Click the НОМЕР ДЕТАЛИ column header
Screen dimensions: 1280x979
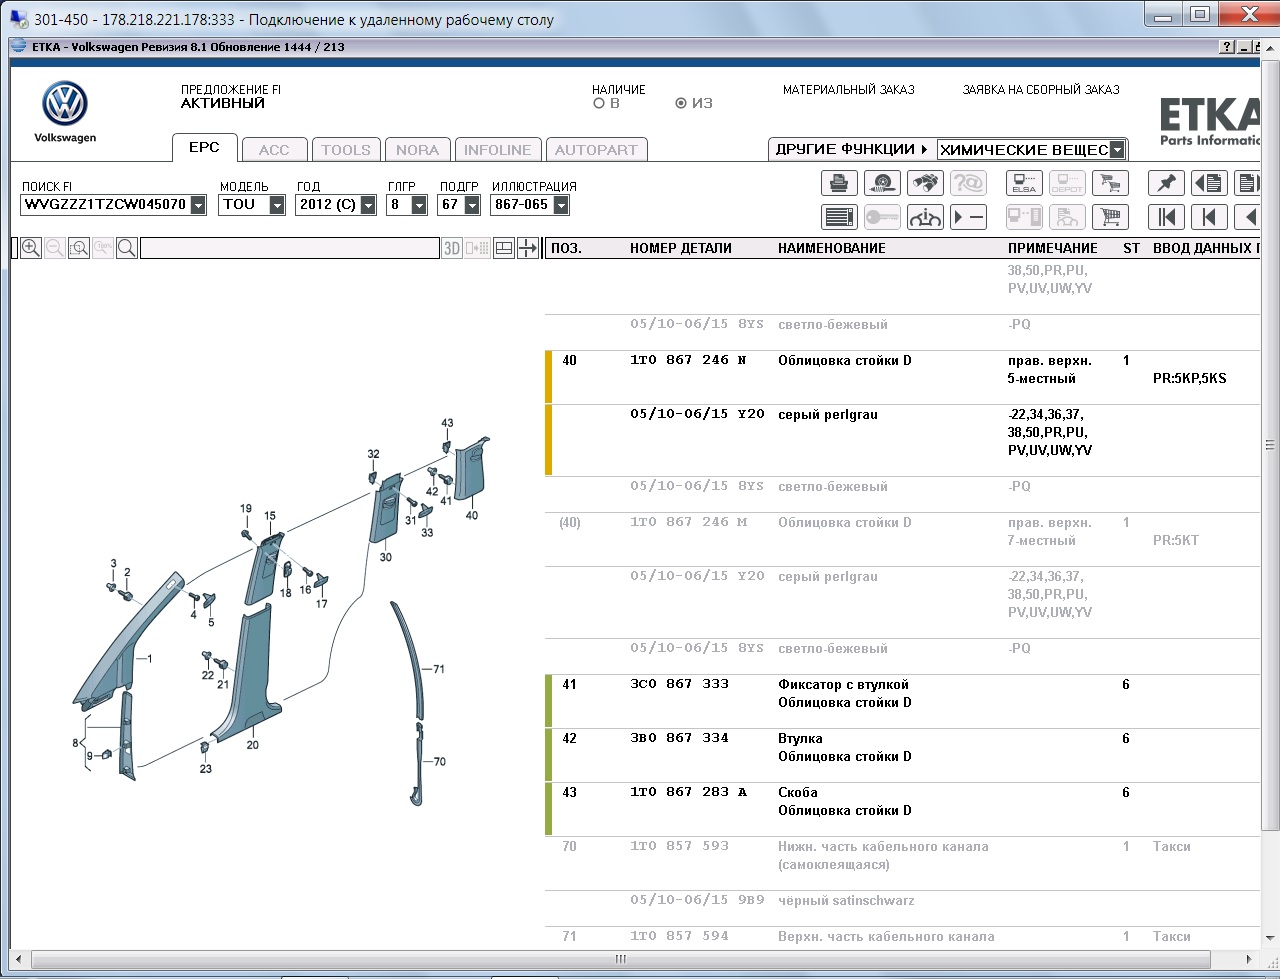coord(681,248)
